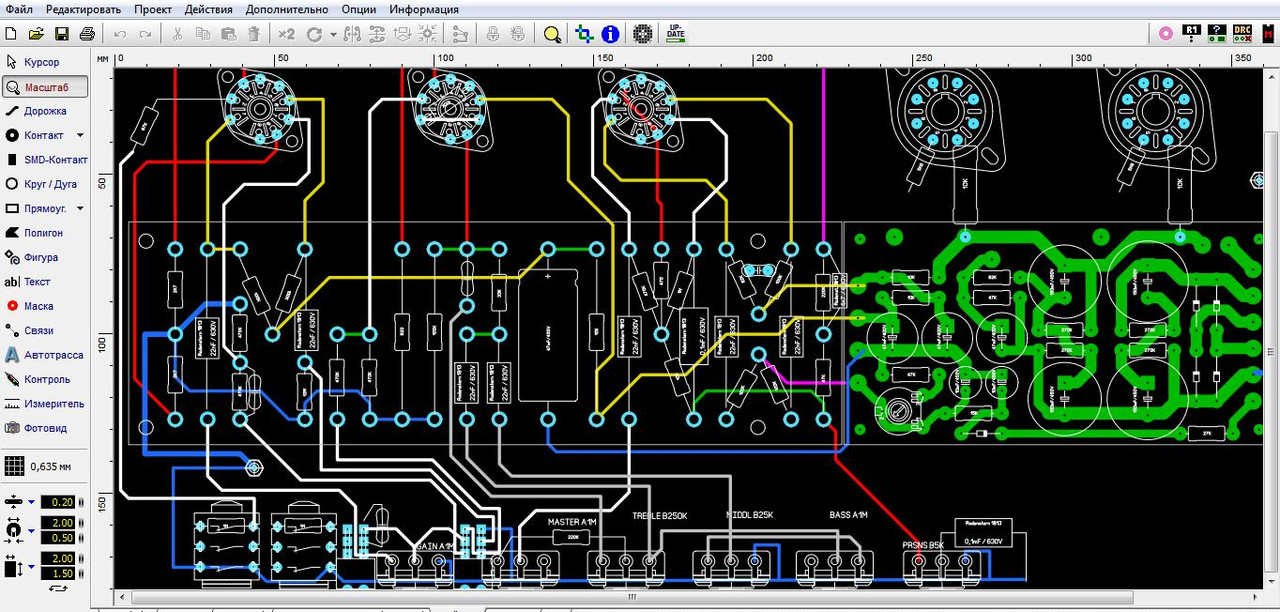Select the Полигон tool
The width and height of the screenshot is (1280, 612).
(x=44, y=233)
